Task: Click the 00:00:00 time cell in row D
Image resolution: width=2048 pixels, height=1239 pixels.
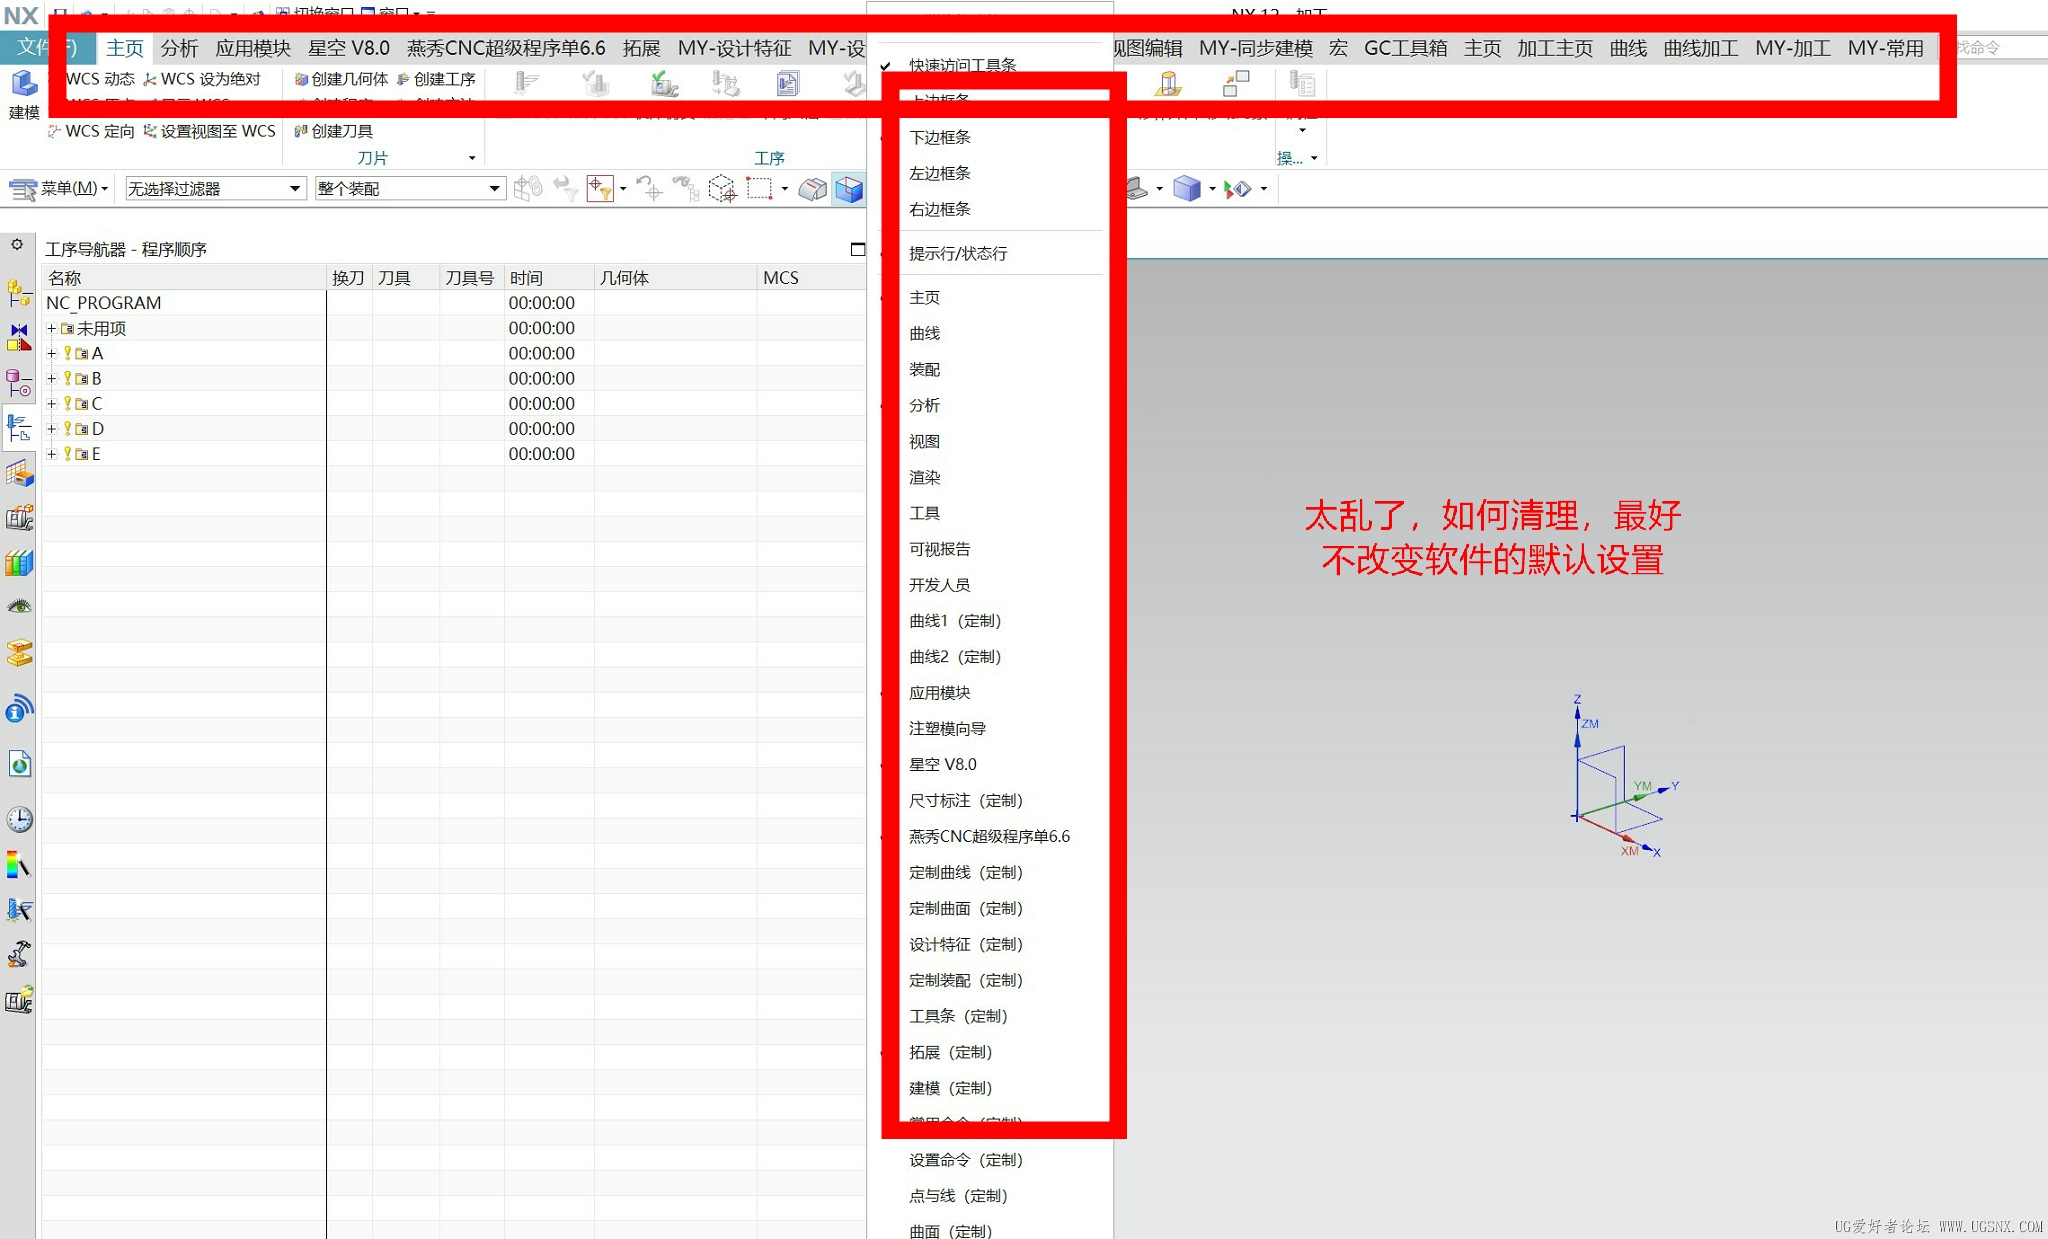Action: 542,429
